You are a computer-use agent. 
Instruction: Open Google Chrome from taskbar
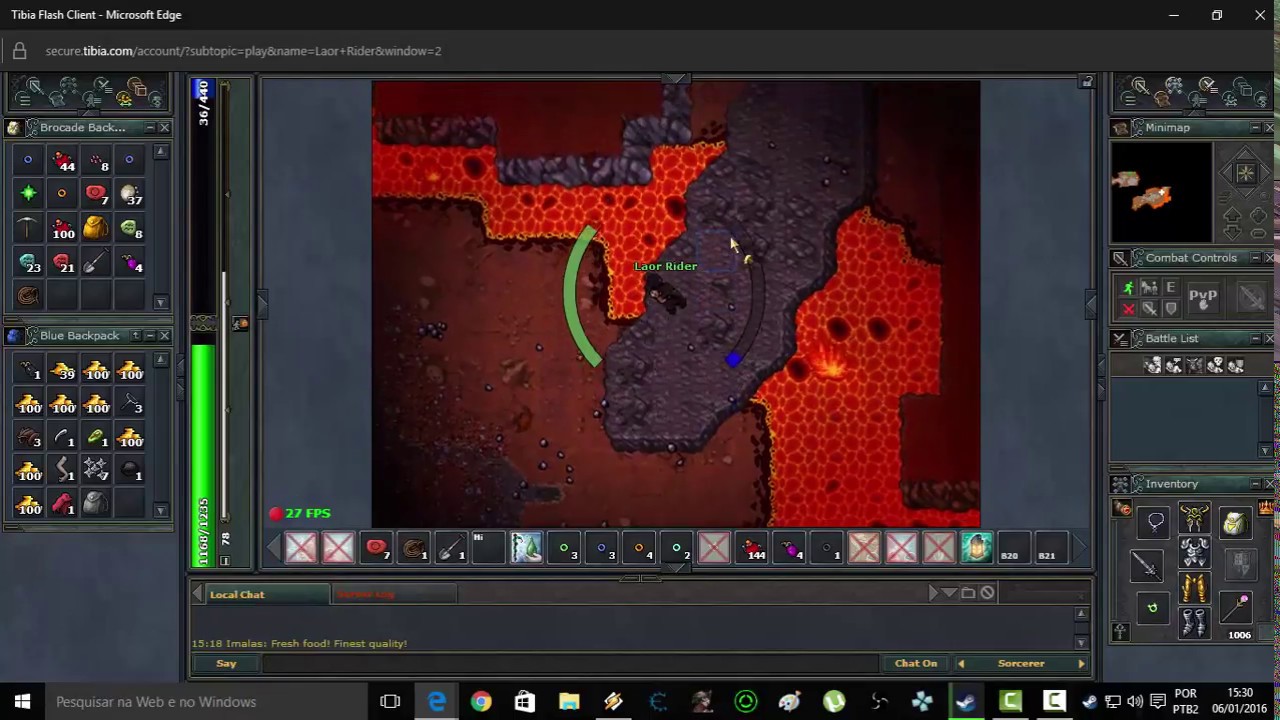pos(481,702)
